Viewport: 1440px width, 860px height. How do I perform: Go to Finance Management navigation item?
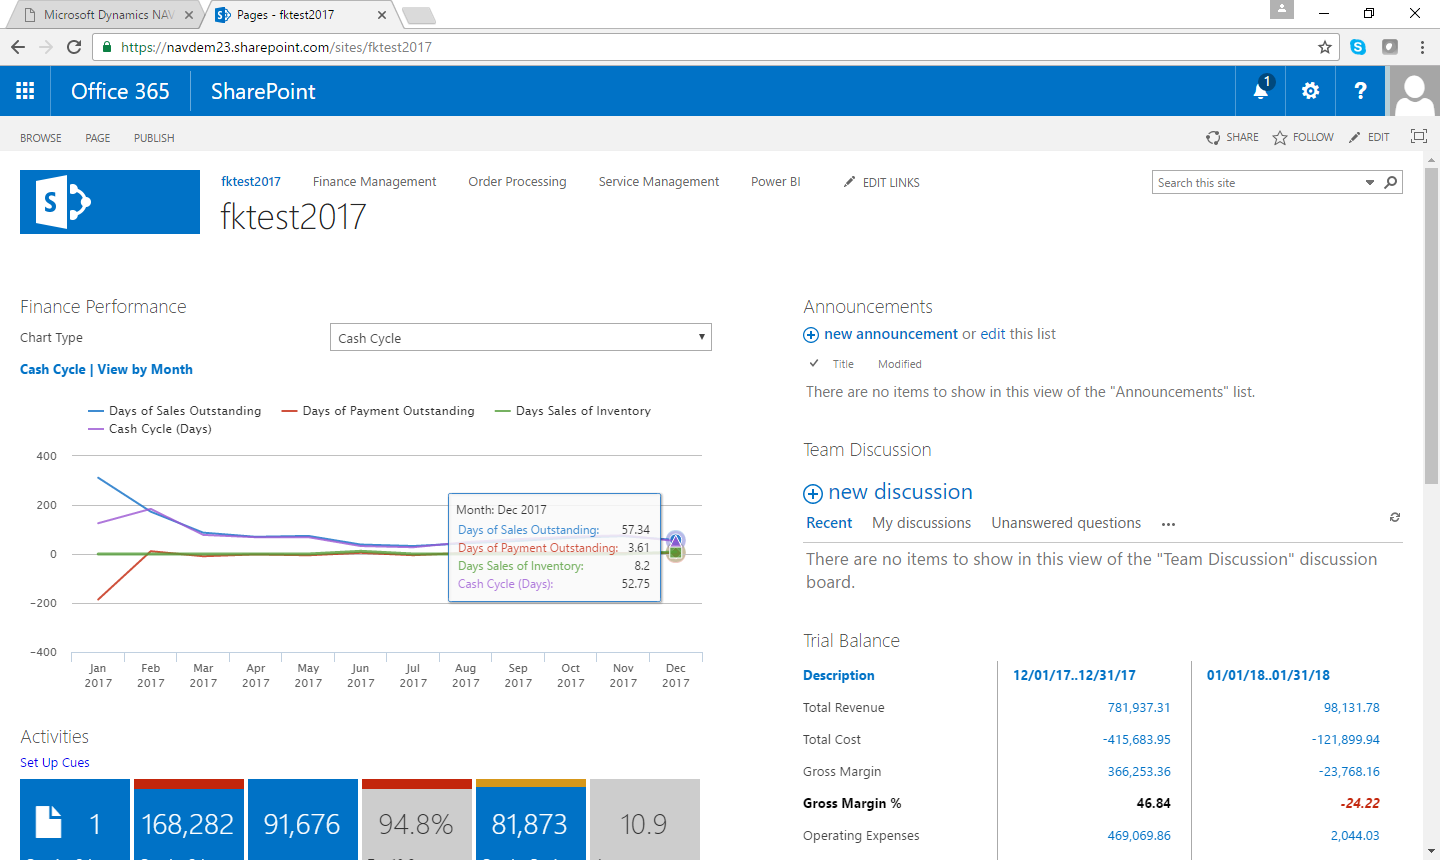tap(374, 182)
